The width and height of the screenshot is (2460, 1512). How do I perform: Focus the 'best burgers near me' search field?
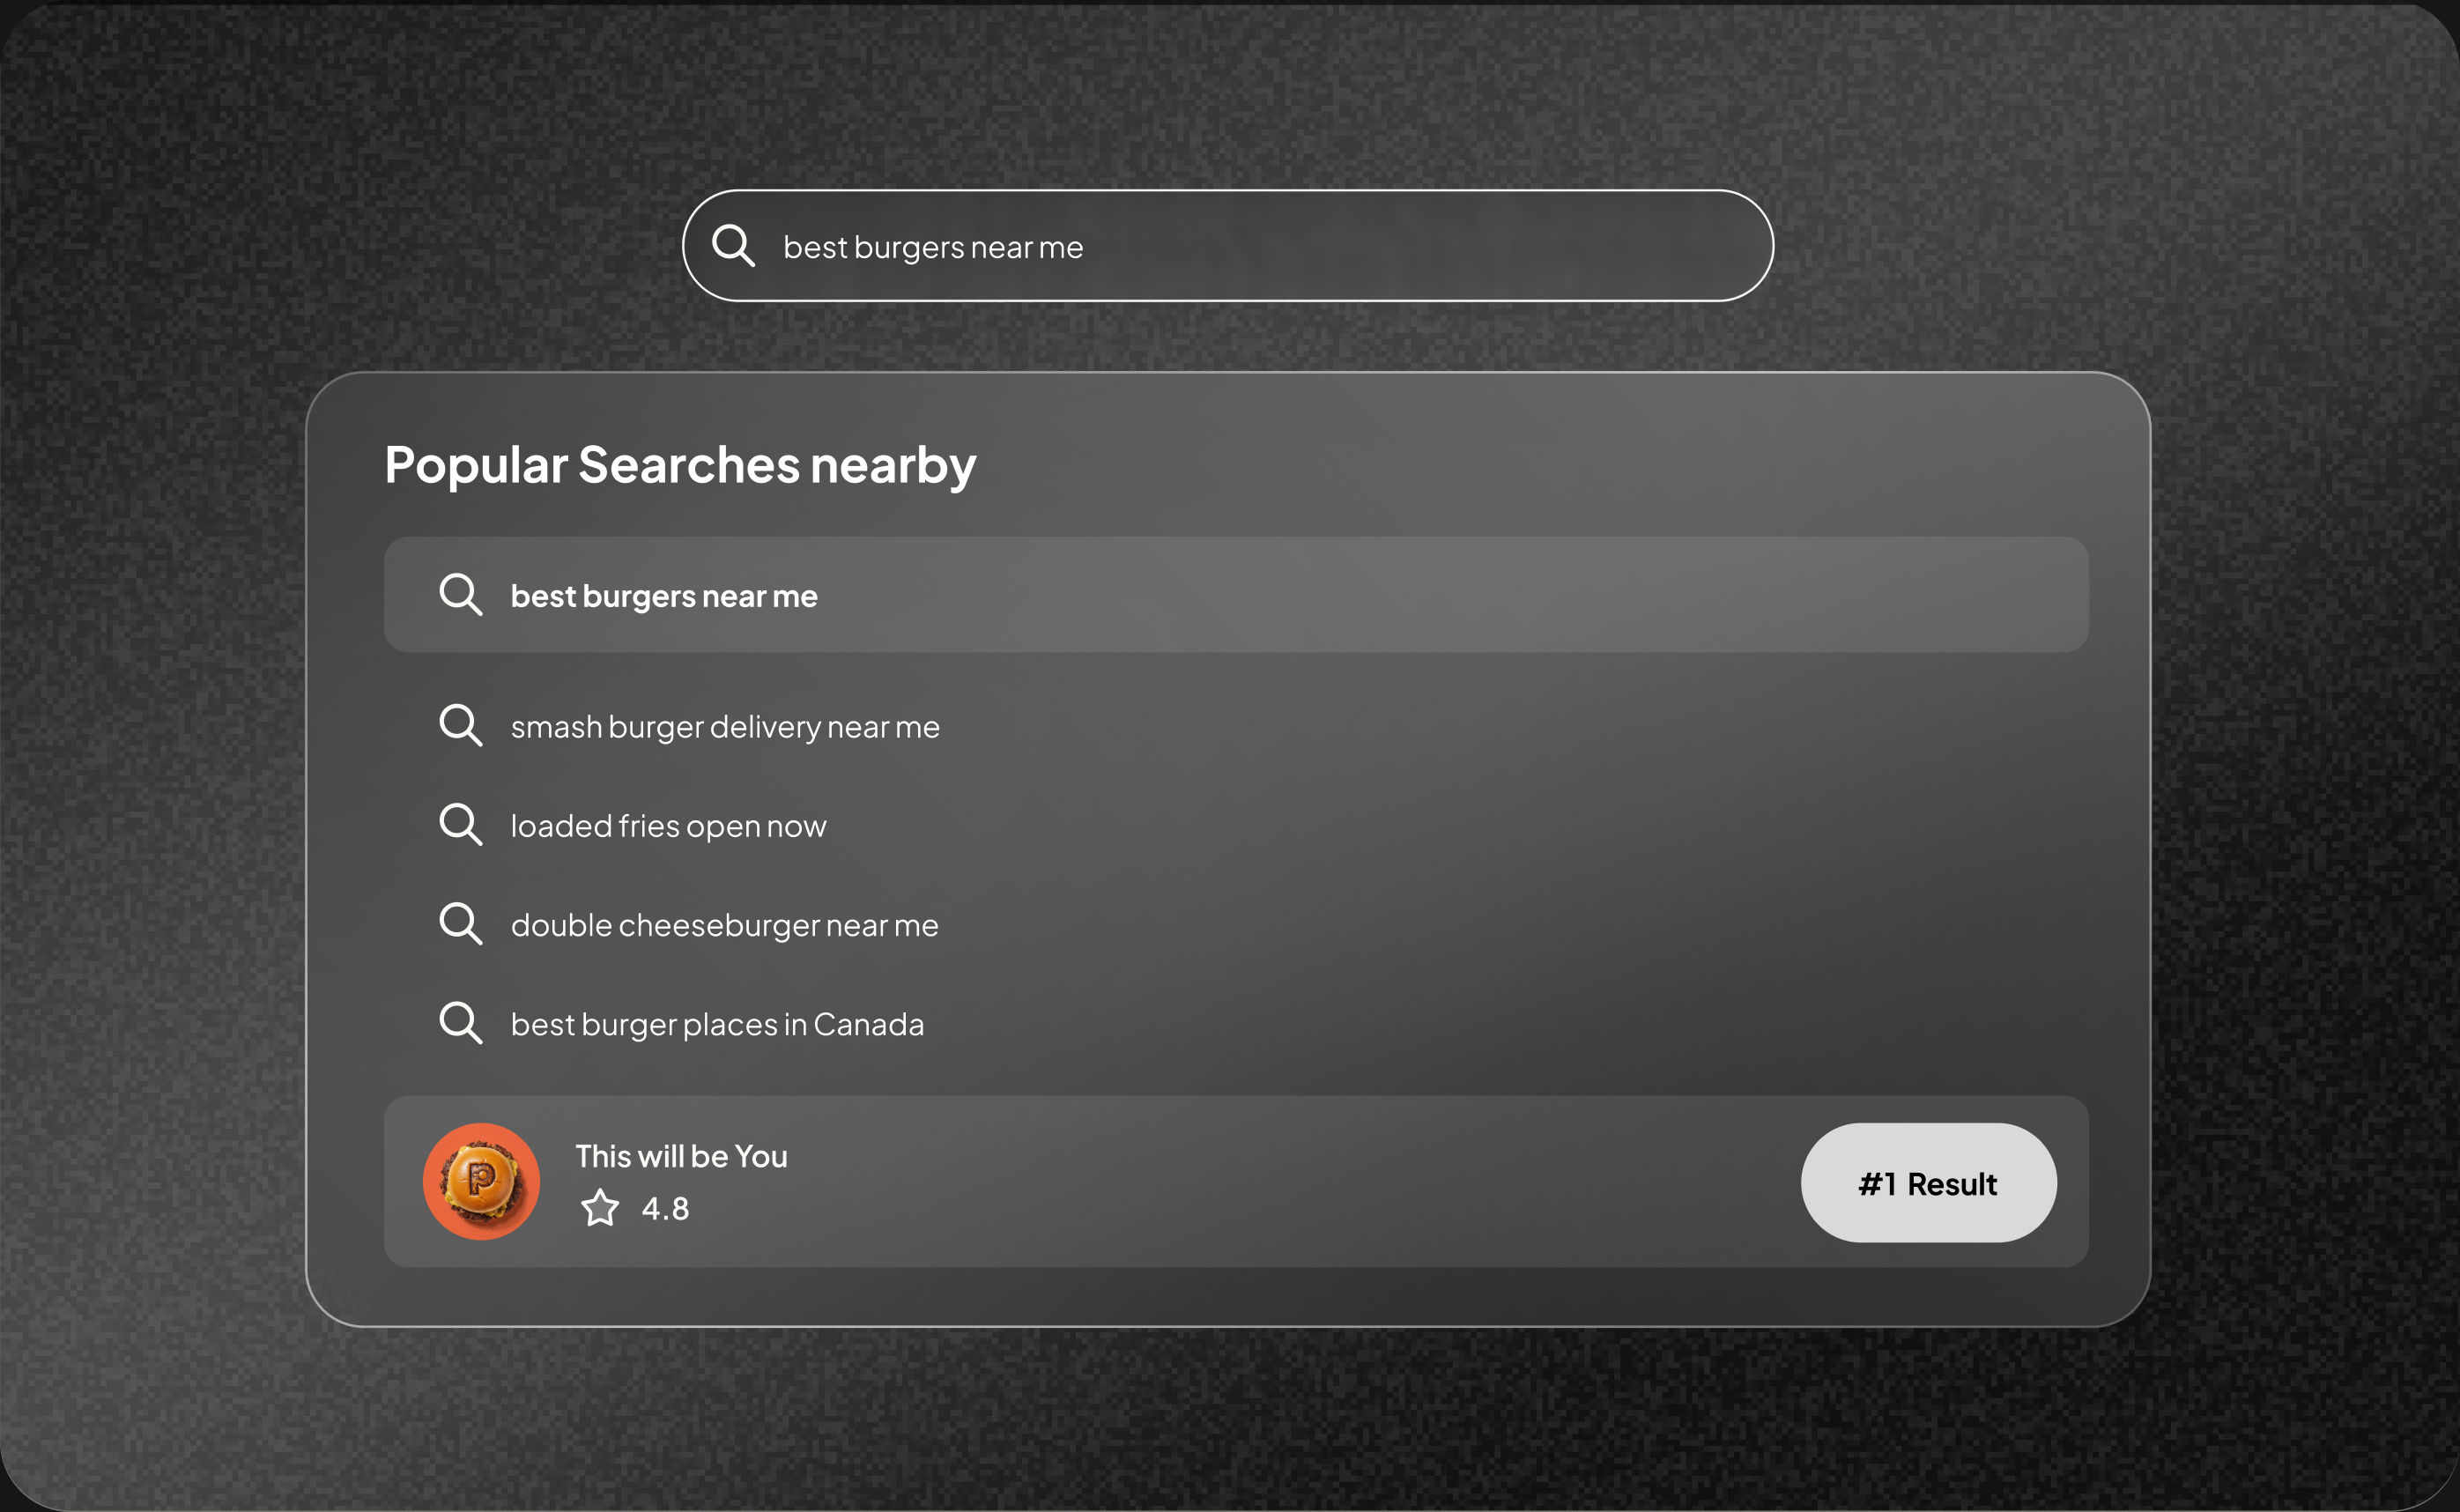(1228, 246)
